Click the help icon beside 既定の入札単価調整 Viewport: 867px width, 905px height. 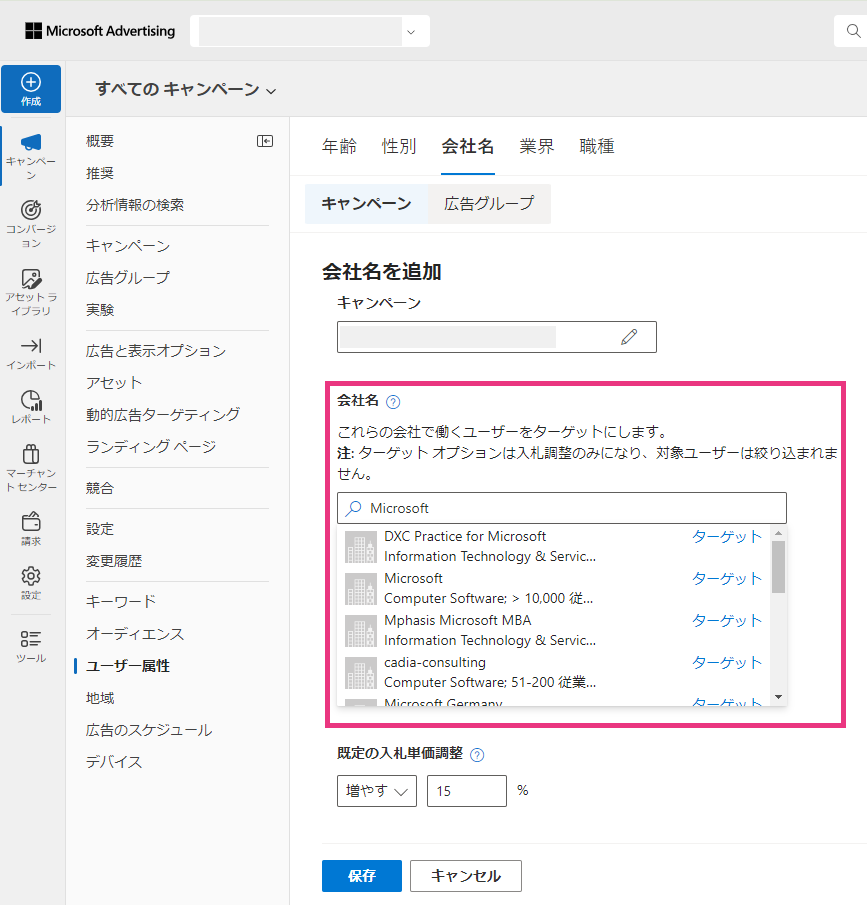tap(477, 754)
